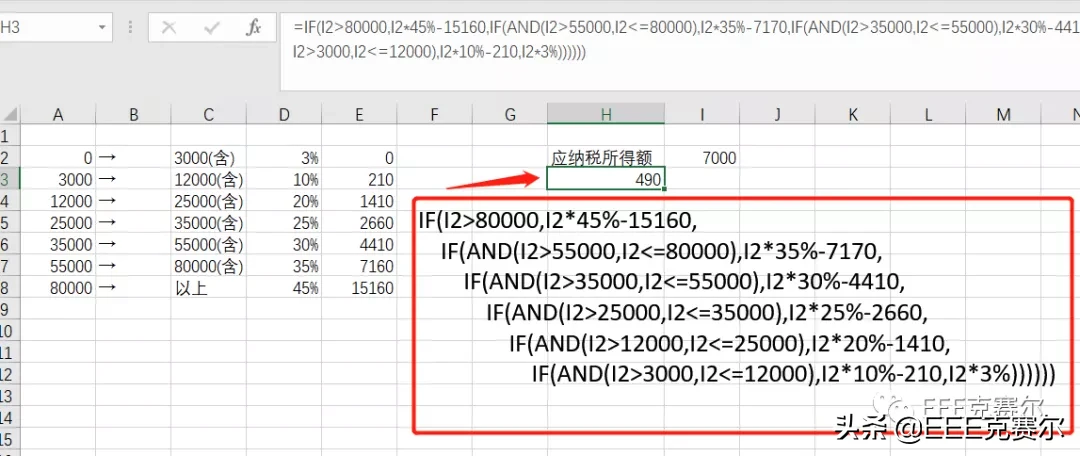Image resolution: width=1080 pixels, height=456 pixels.
Task: Click the 25% rate cell
Action: (284, 223)
